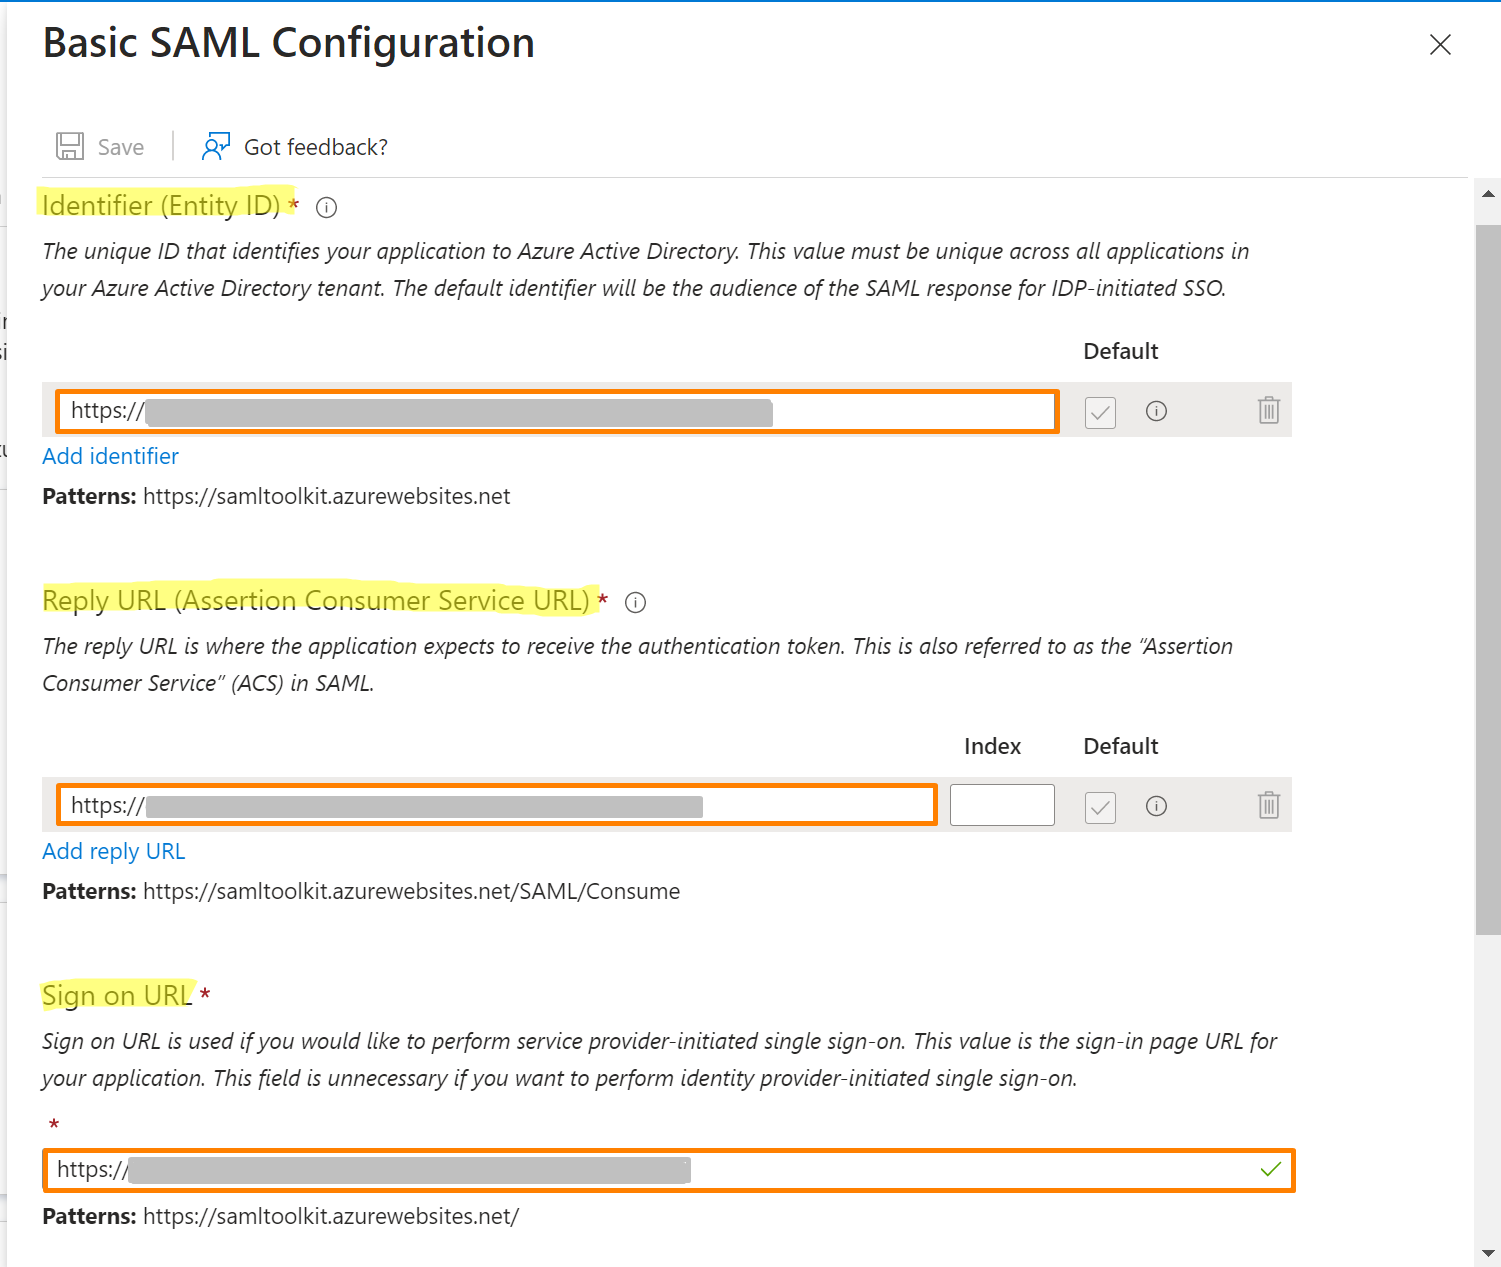The width and height of the screenshot is (1501, 1267).
Task: Click the Got feedback icon
Action: click(x=216, y=146)
